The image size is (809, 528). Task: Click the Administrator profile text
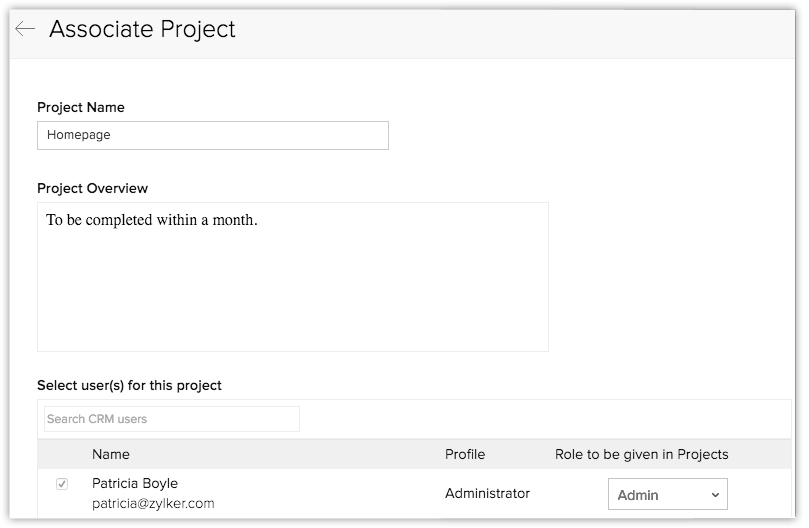tap(487, 493)
